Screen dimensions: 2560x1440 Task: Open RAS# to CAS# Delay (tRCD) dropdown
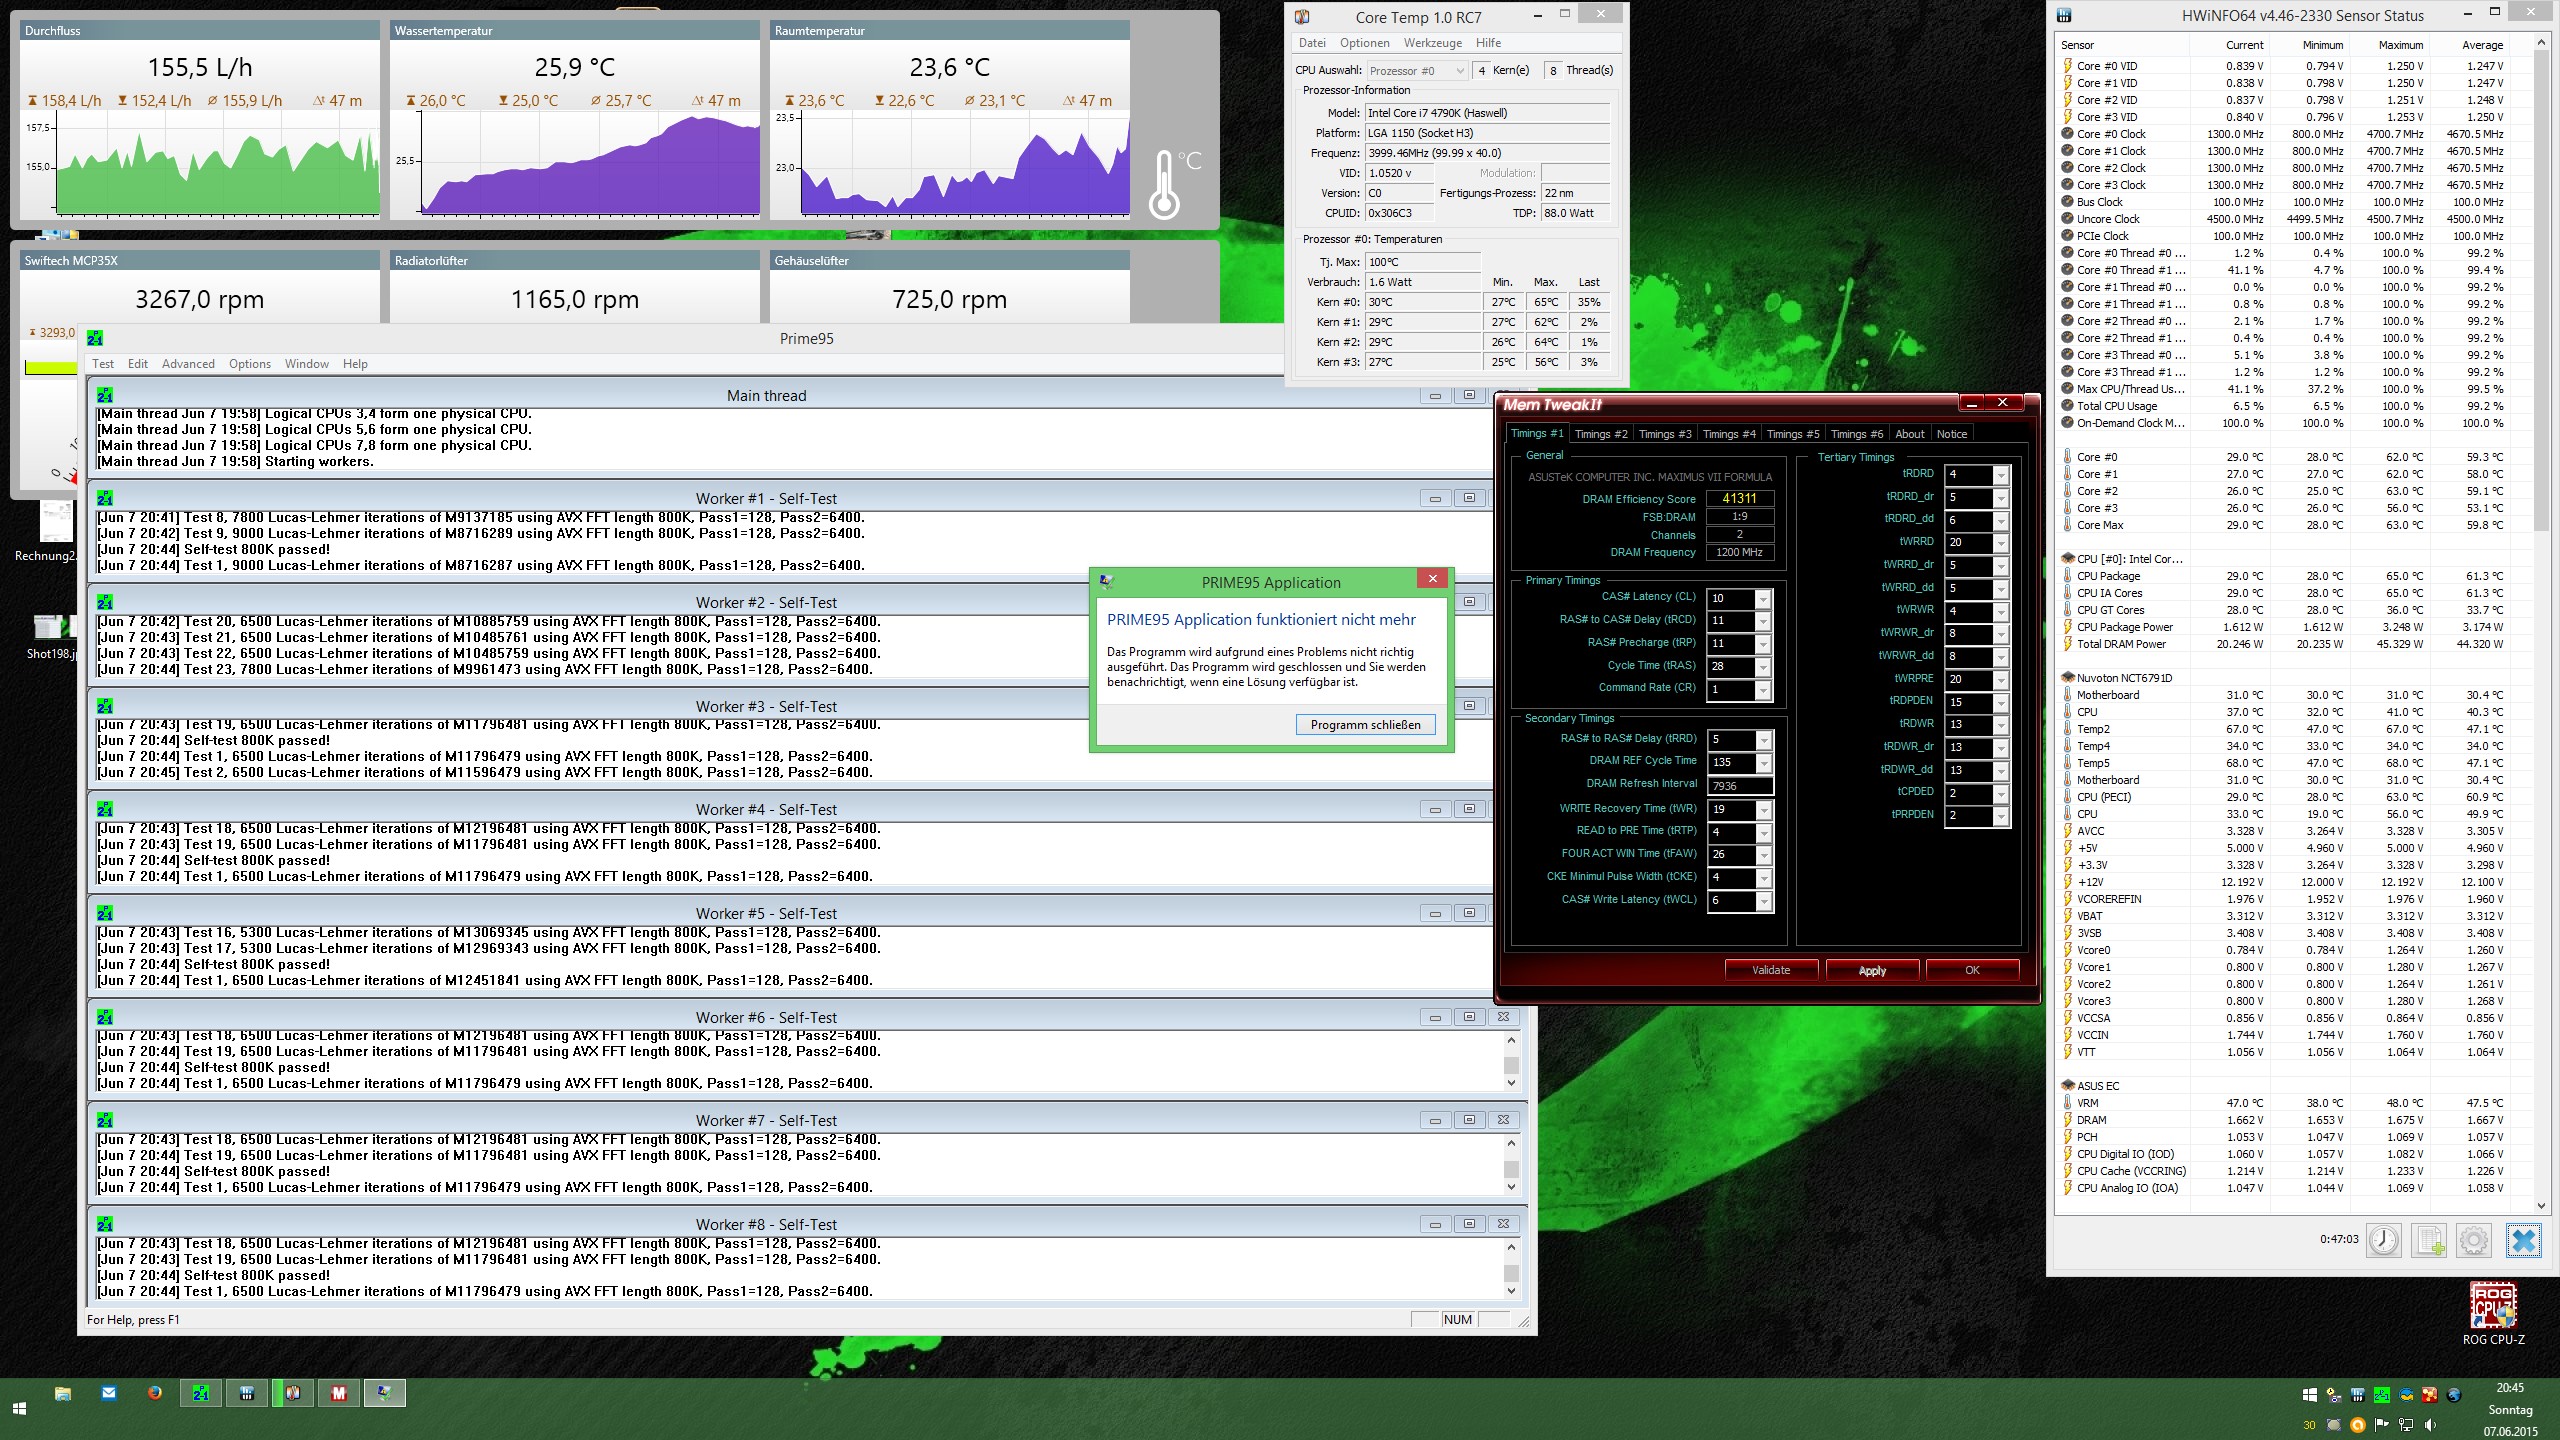(1764, 621)
